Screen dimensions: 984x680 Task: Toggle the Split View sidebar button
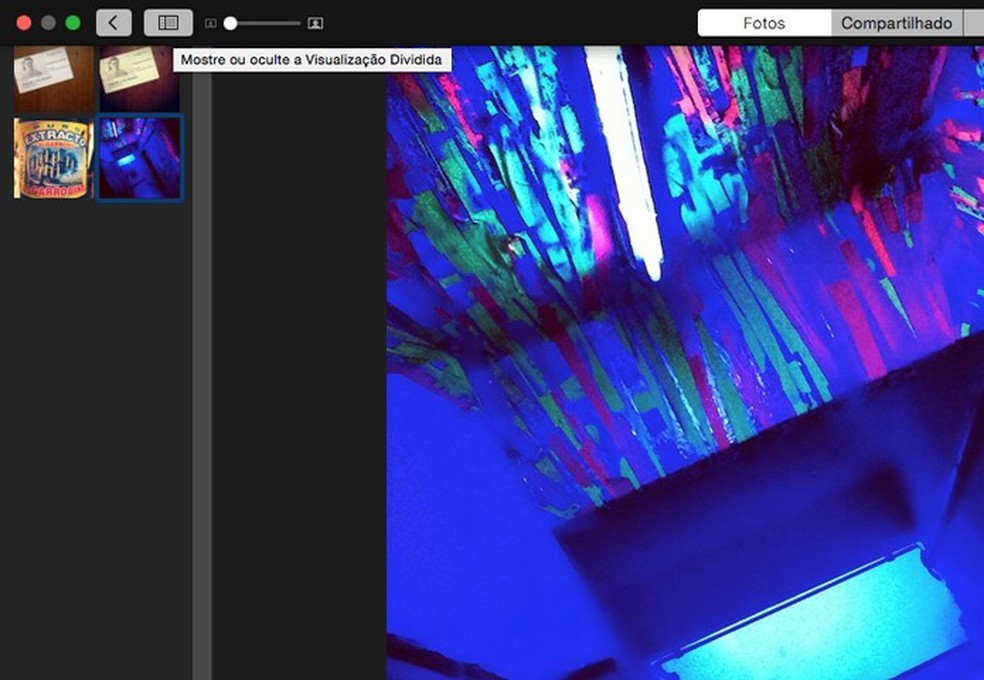click(168, 23)
